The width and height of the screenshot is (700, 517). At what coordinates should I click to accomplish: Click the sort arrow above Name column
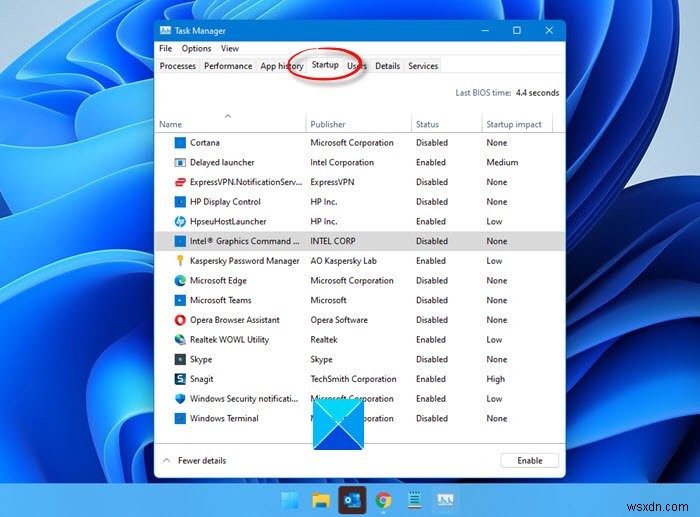point(228,116)
